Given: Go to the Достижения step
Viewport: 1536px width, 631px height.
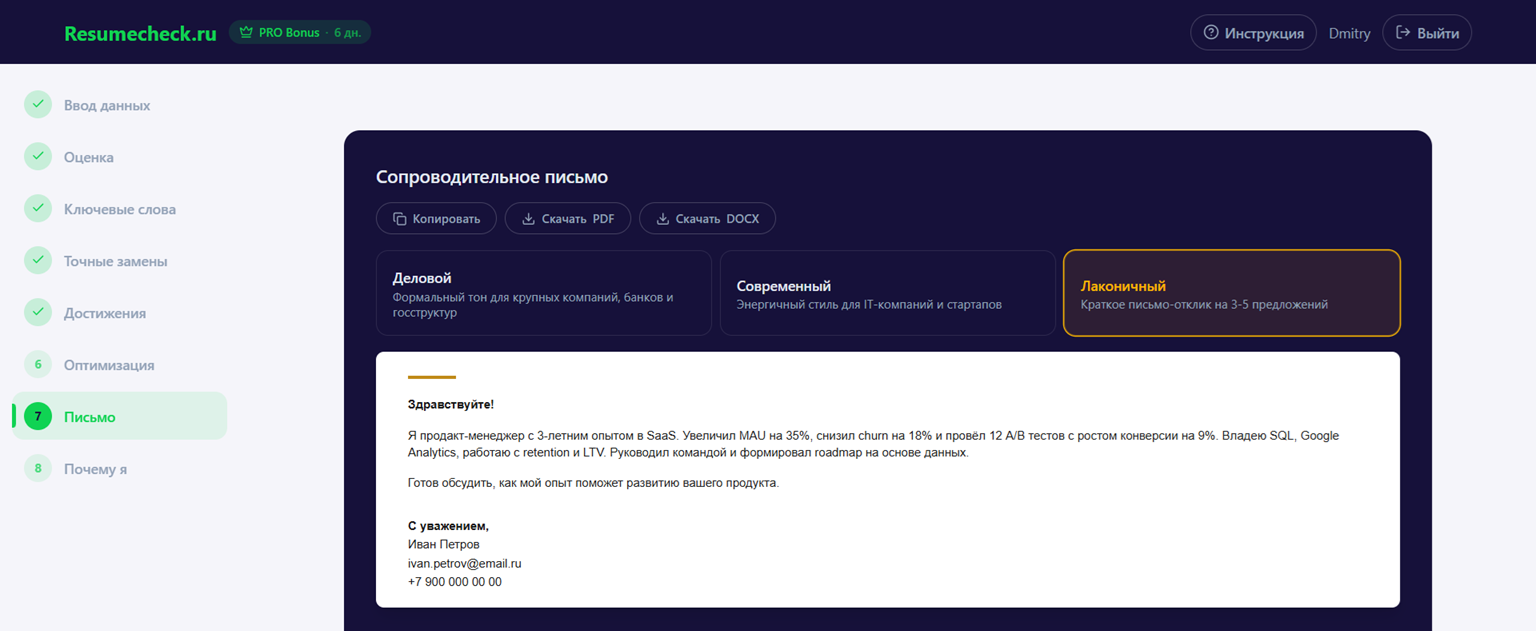Looking at the screenshot, I should coord(105,313).
